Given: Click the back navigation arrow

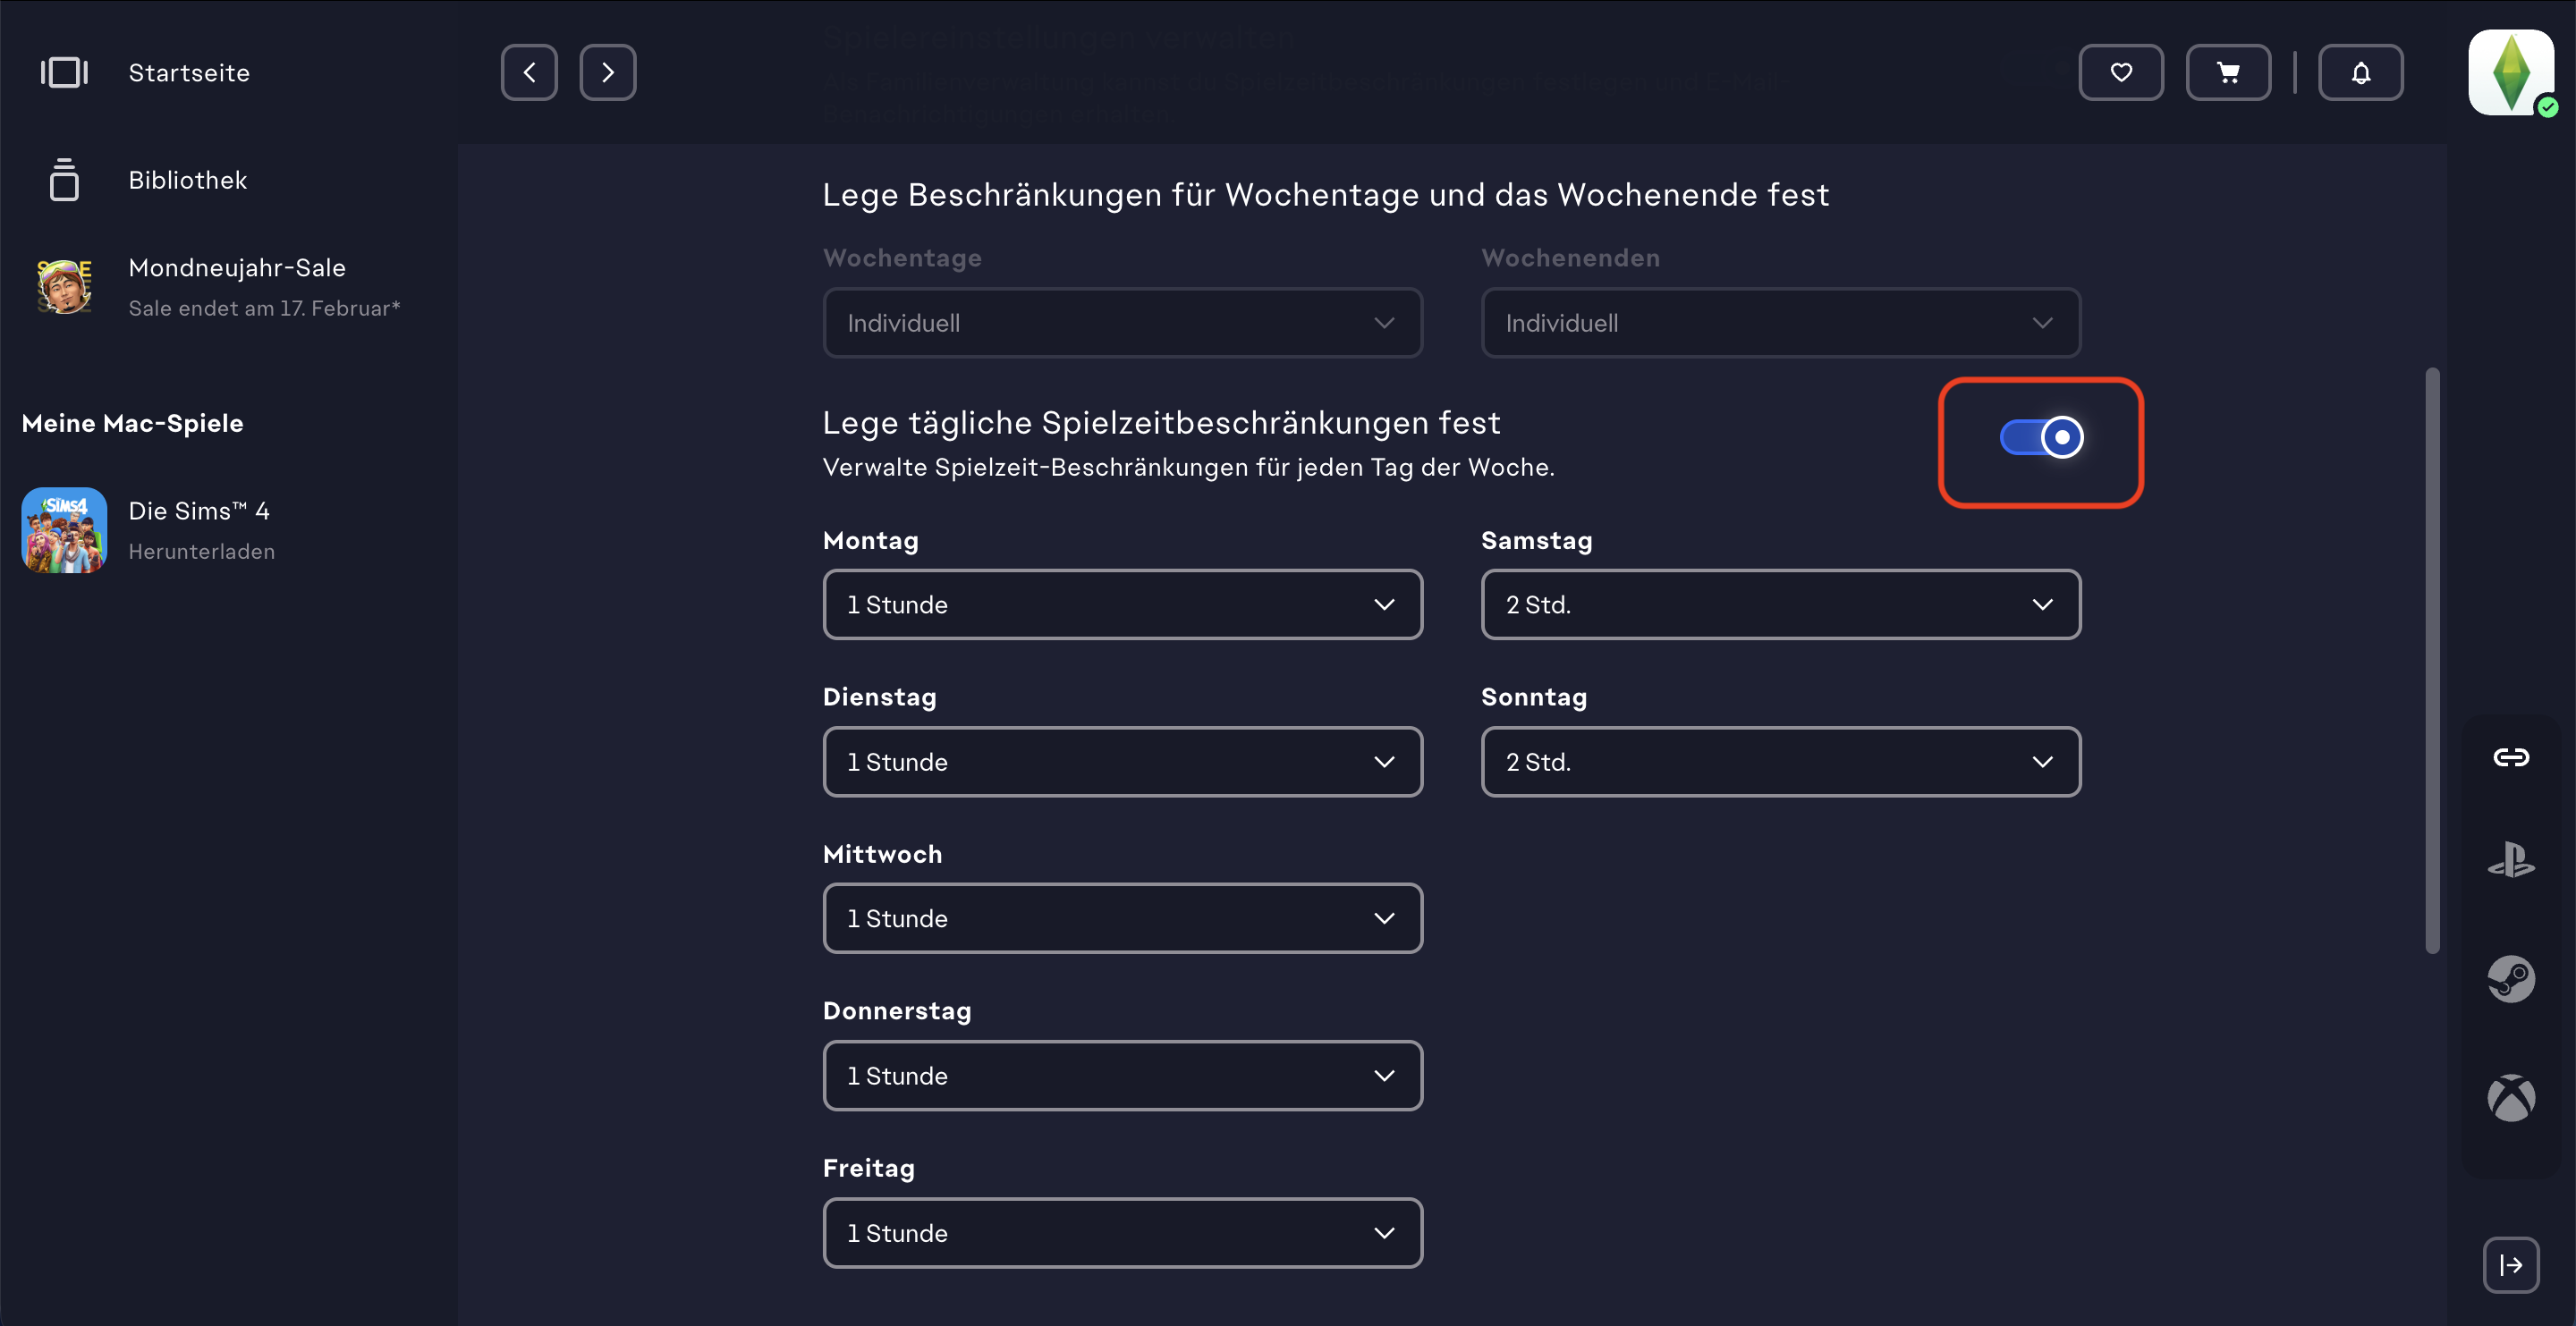Looking at the screenshot, I should pyautogui.click(x=528, y=72).
